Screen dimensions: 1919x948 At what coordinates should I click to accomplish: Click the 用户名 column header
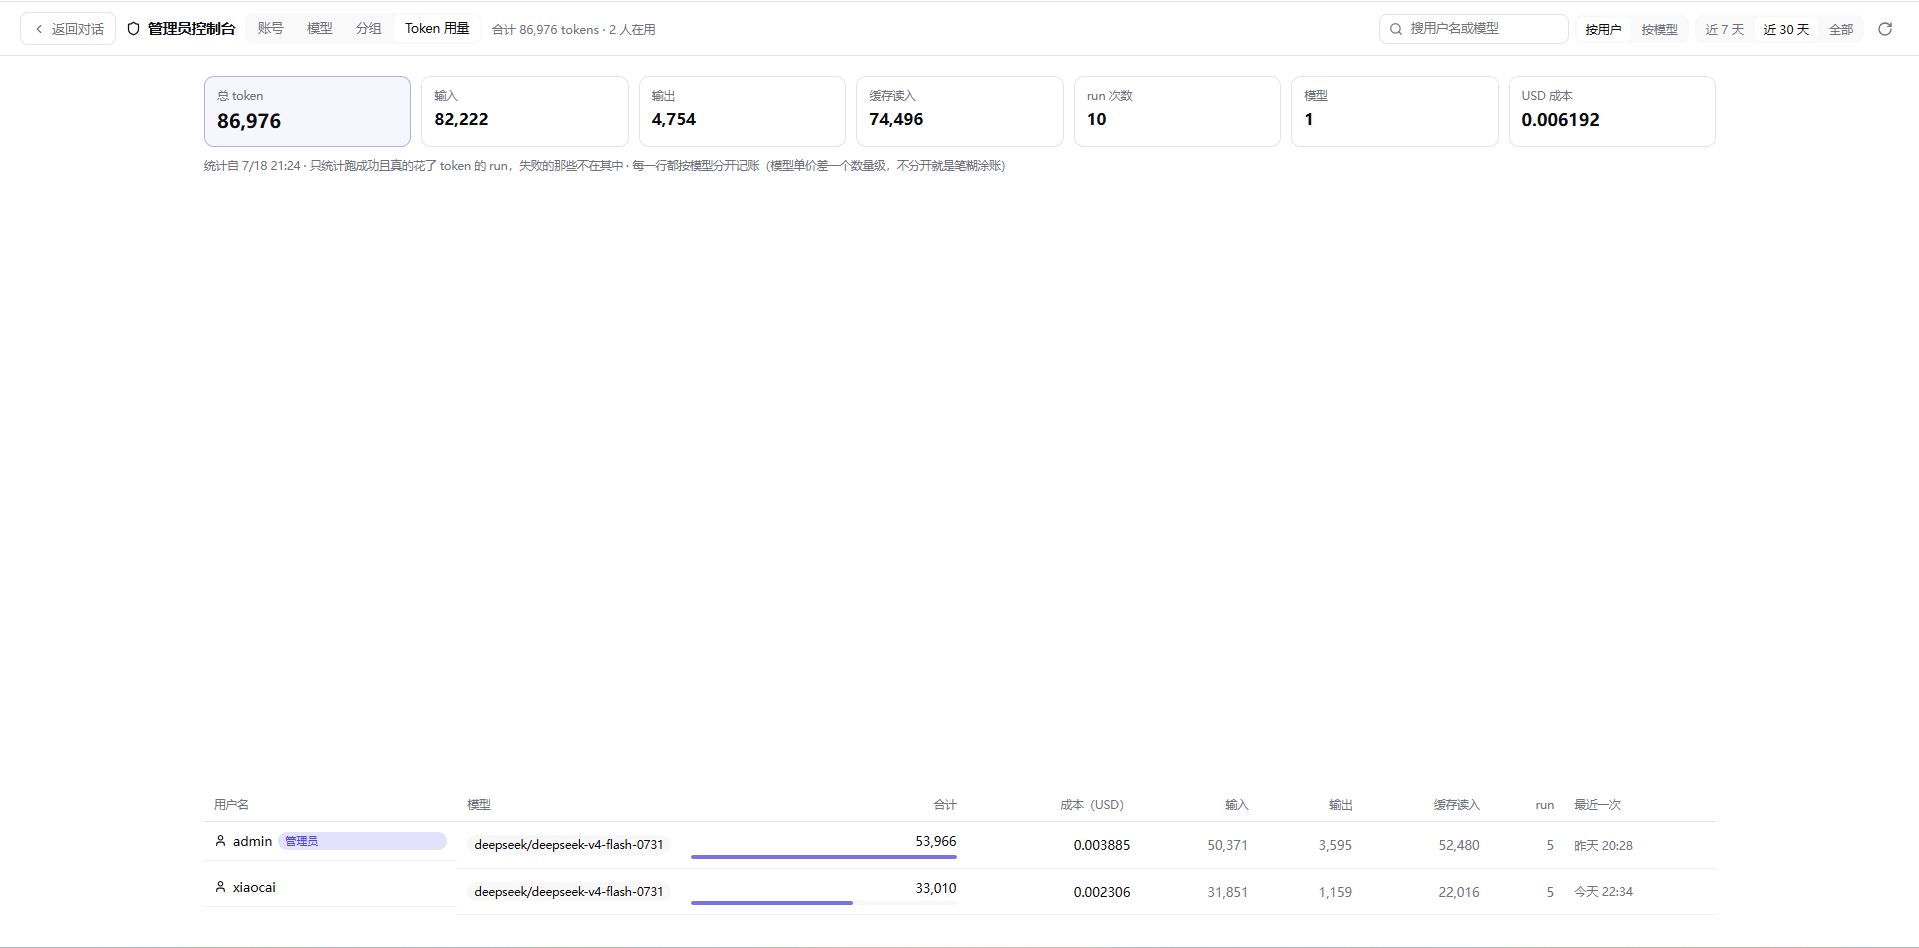click(231, 804)
